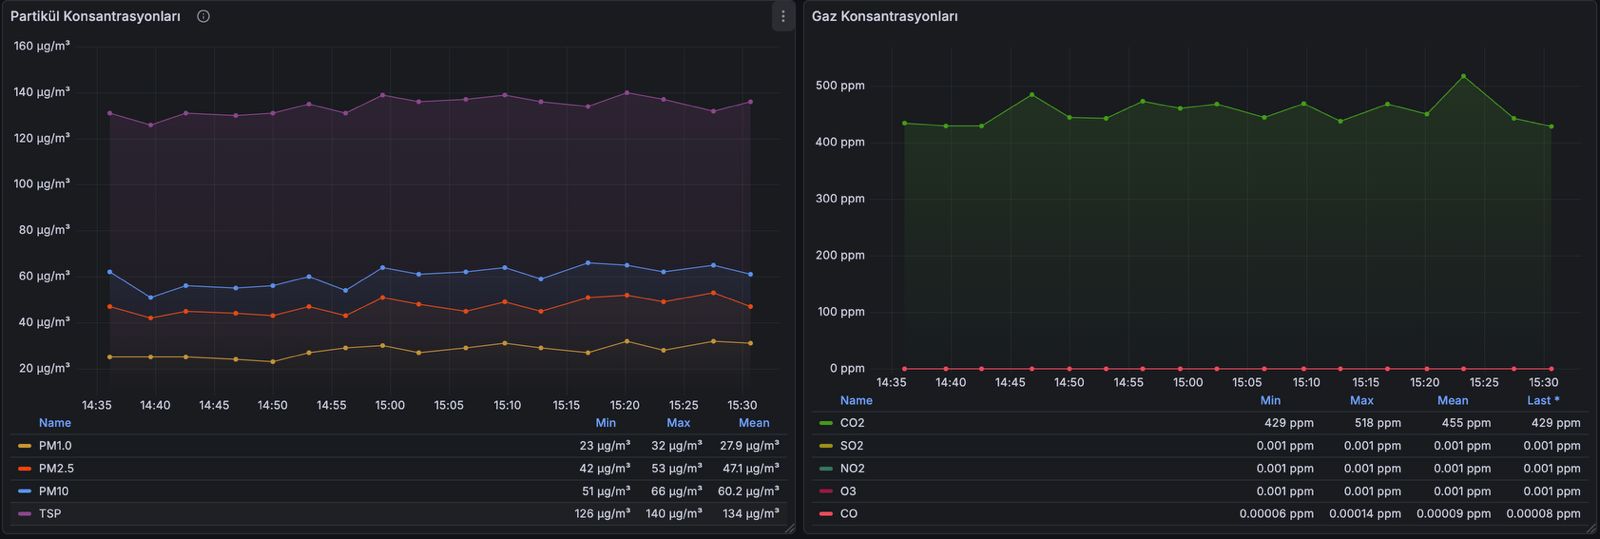Open the Partikül Konsantrasyonları panel three-dot menu
This screenshot has width=1600, height=539.
point(782,17)
